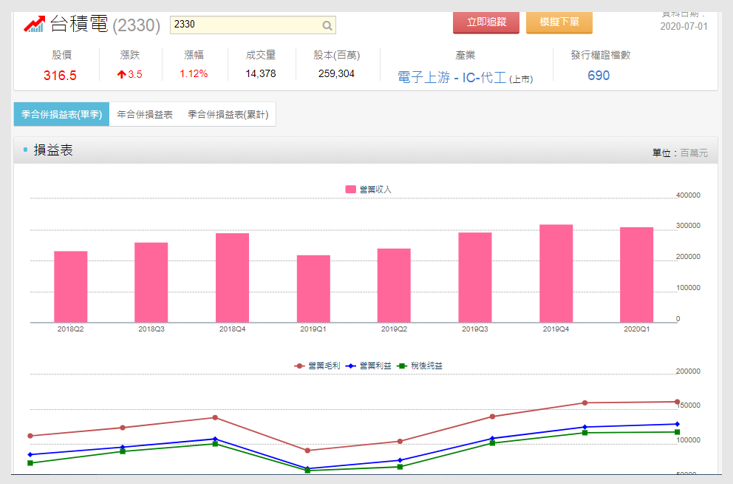Click the 成交量 column label

(261, 55)
